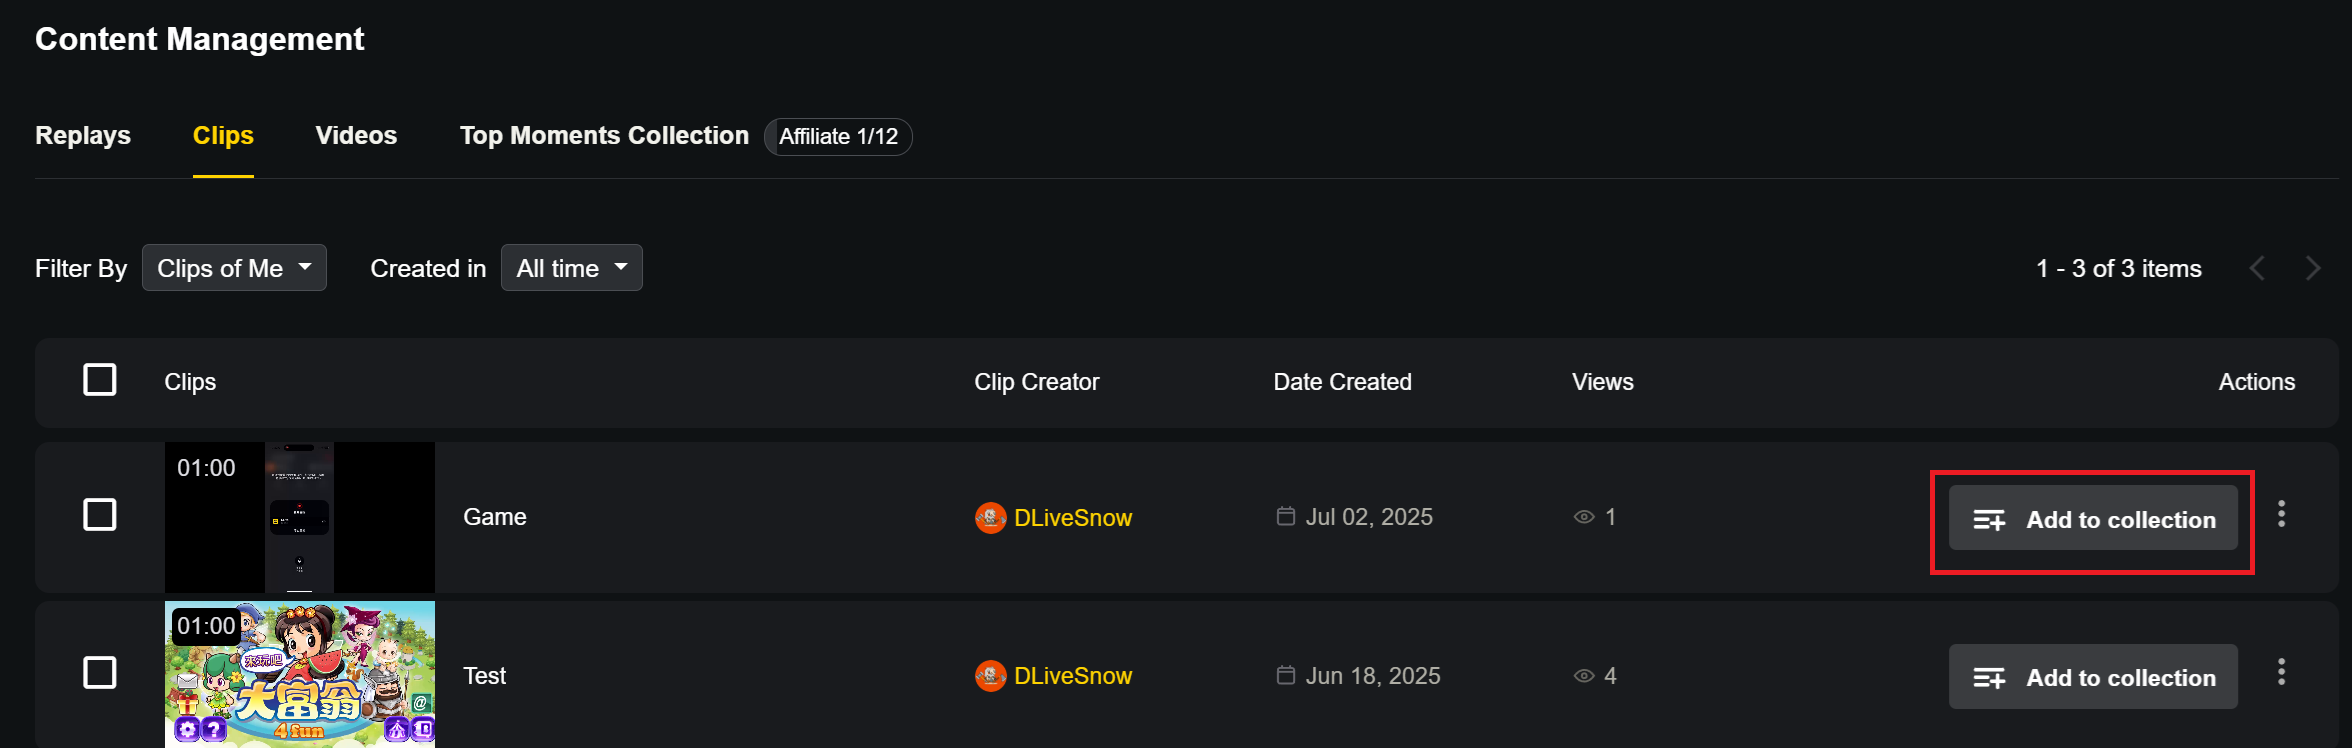Check the Test clip checkbox
Screen dimensions: 2352x748
point(100,673)
